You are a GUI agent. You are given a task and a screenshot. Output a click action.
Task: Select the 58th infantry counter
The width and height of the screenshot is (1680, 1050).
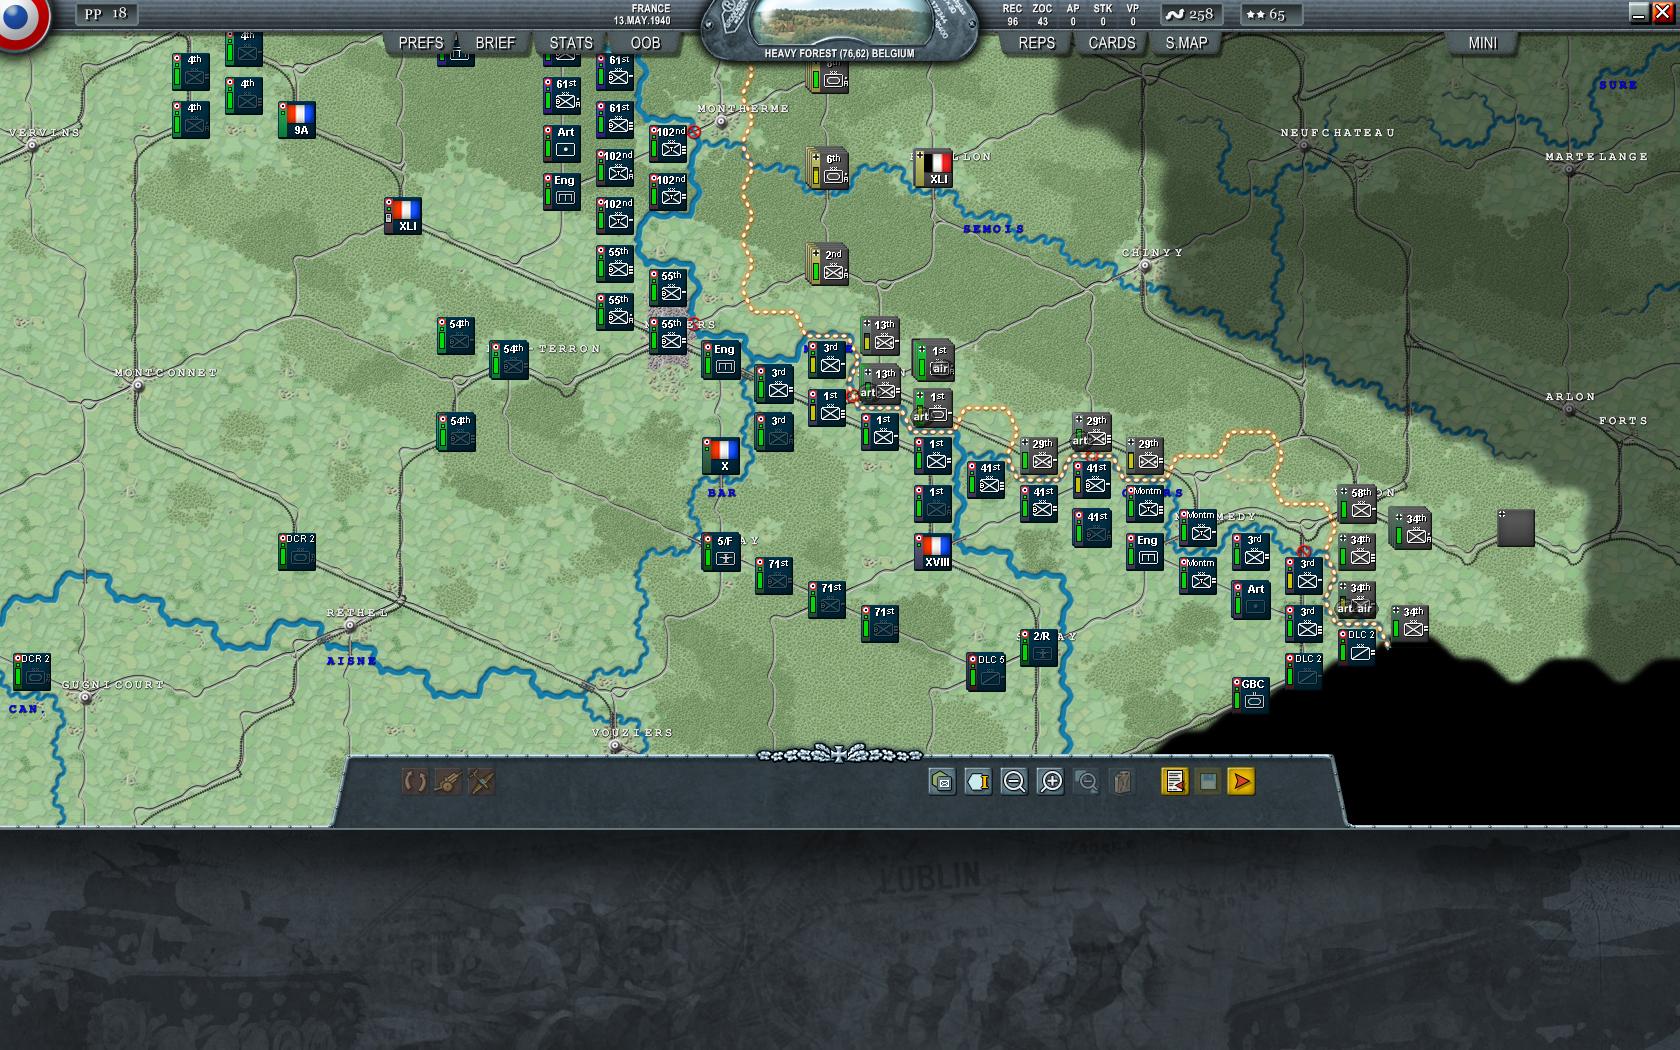(x=1358, y=504)
